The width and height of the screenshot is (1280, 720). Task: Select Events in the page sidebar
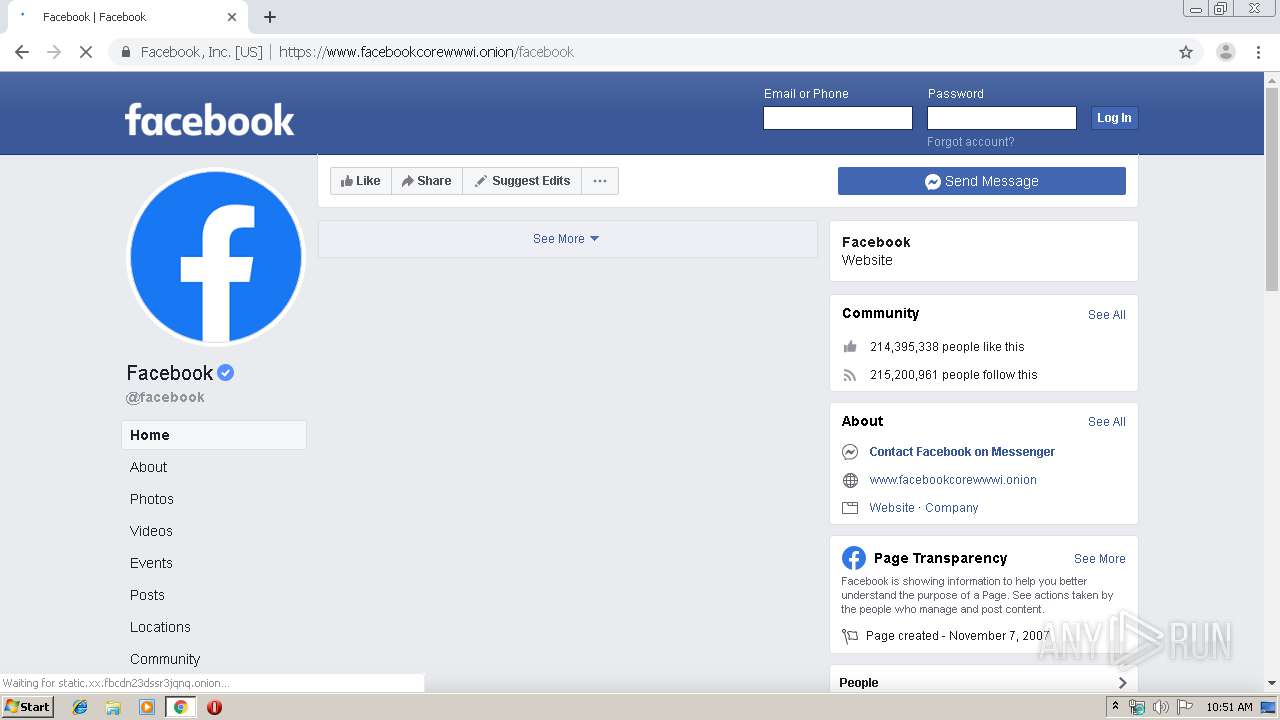[x=151, y=563]
